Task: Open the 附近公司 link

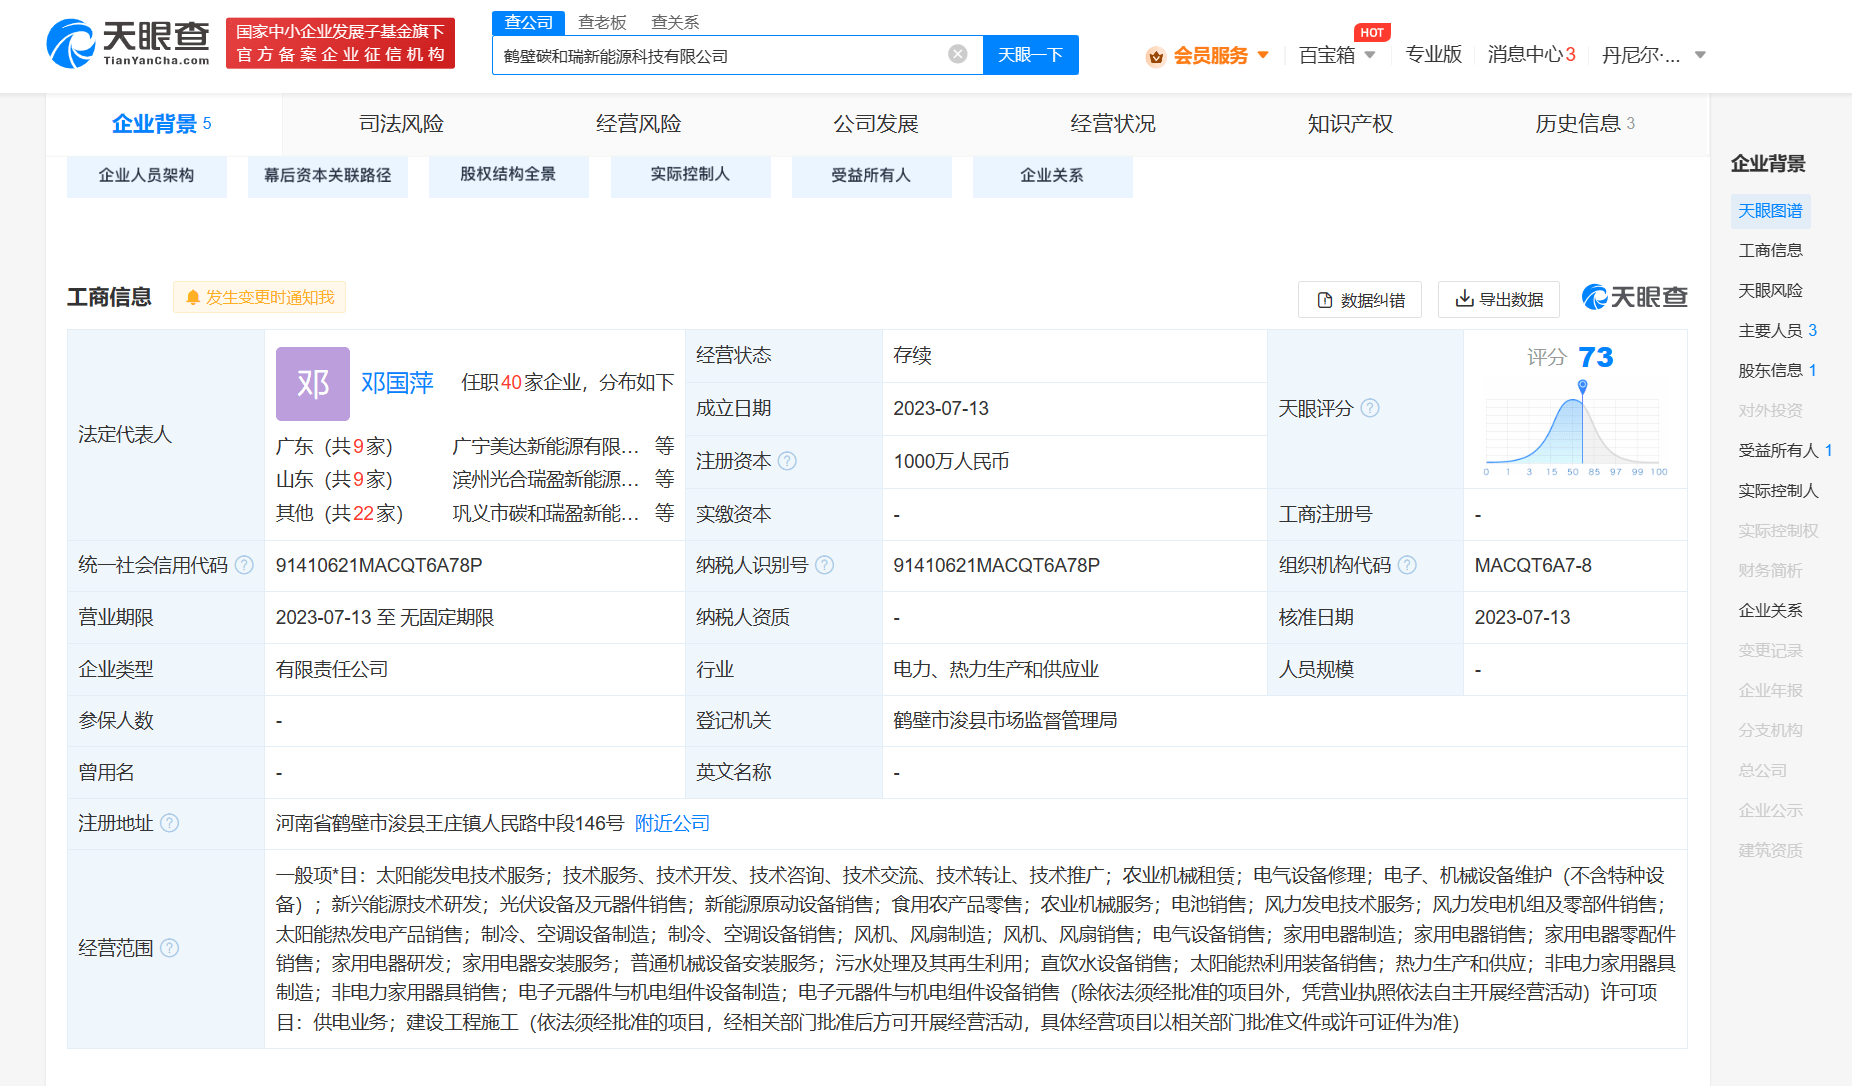Action: [x=672, y=823]
